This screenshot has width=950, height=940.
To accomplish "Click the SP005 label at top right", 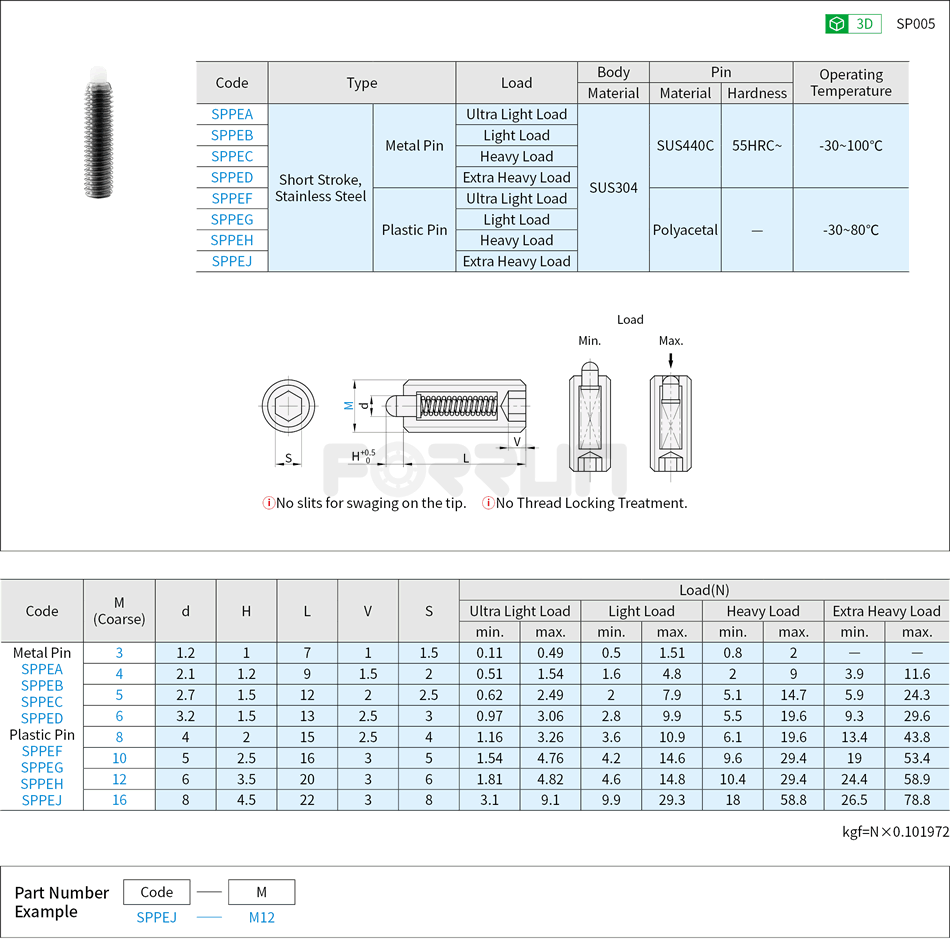I will coord(915,24).
